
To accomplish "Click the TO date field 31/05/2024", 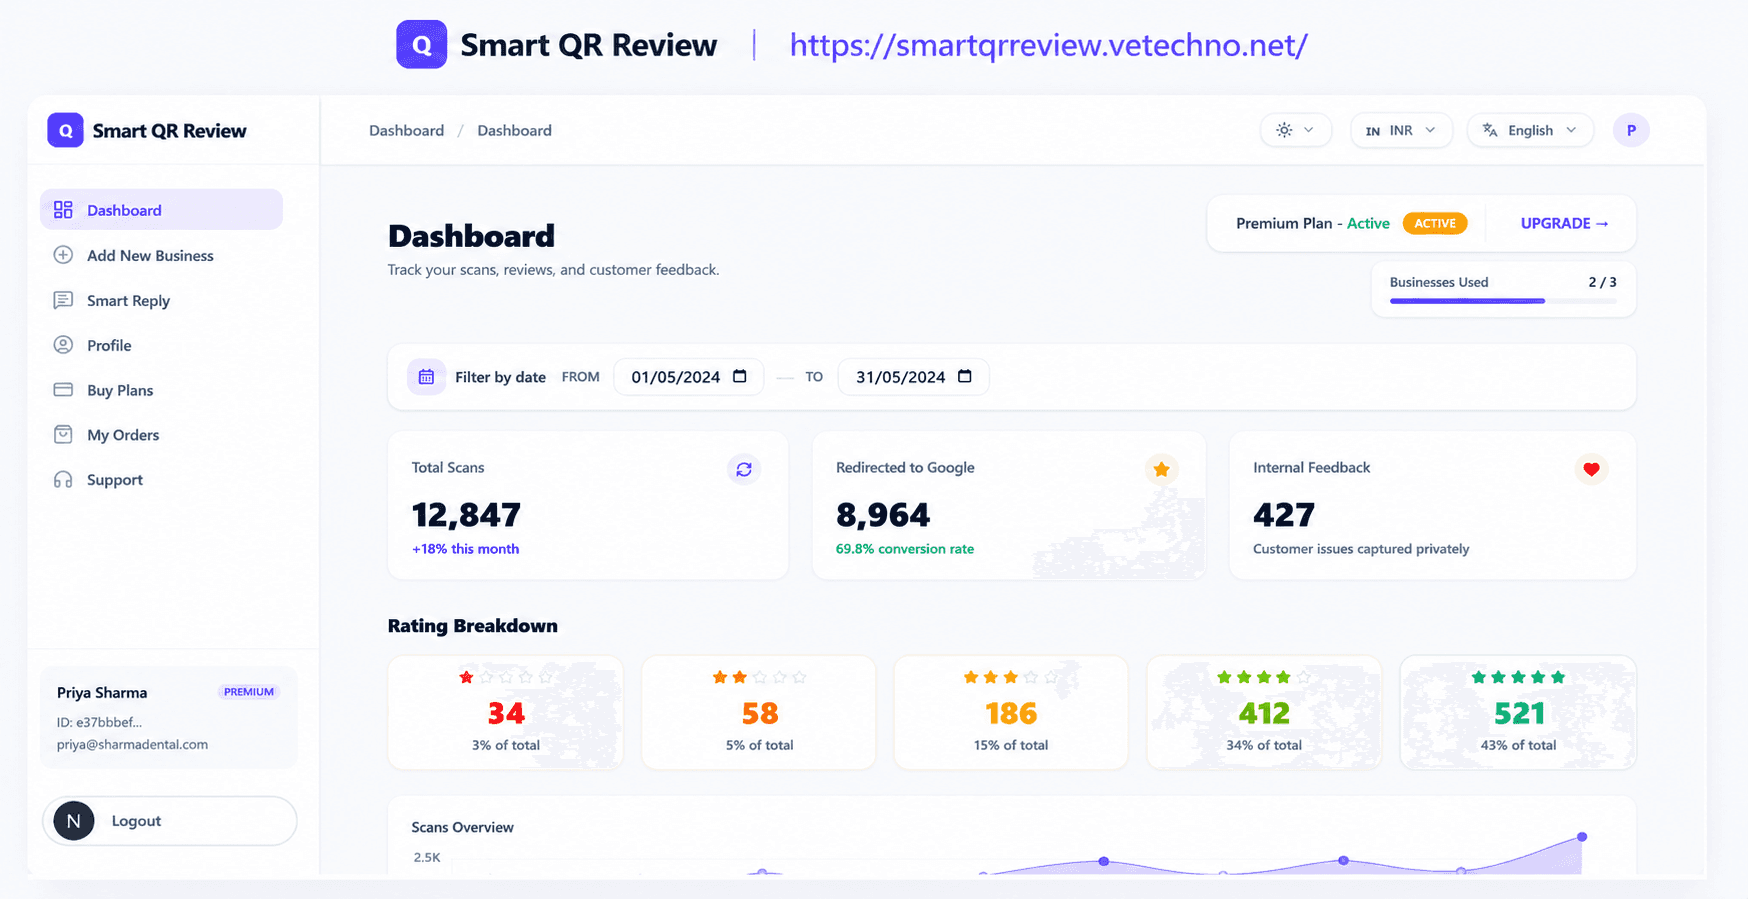I will (913, 377).
